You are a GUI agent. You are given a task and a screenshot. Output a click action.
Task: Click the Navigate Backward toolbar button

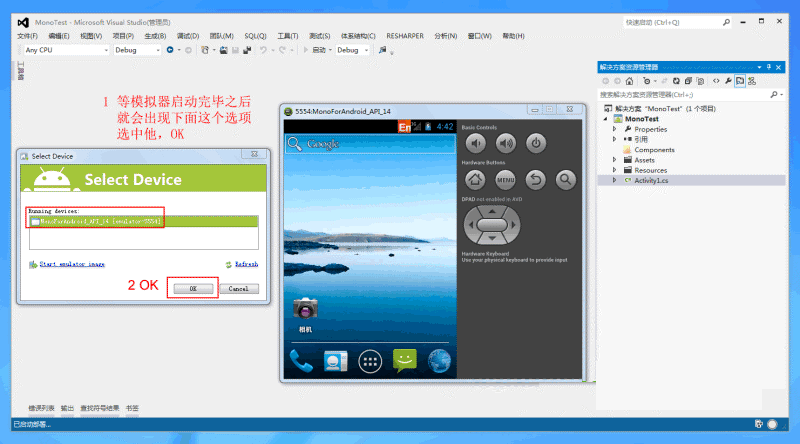point(170,50)
